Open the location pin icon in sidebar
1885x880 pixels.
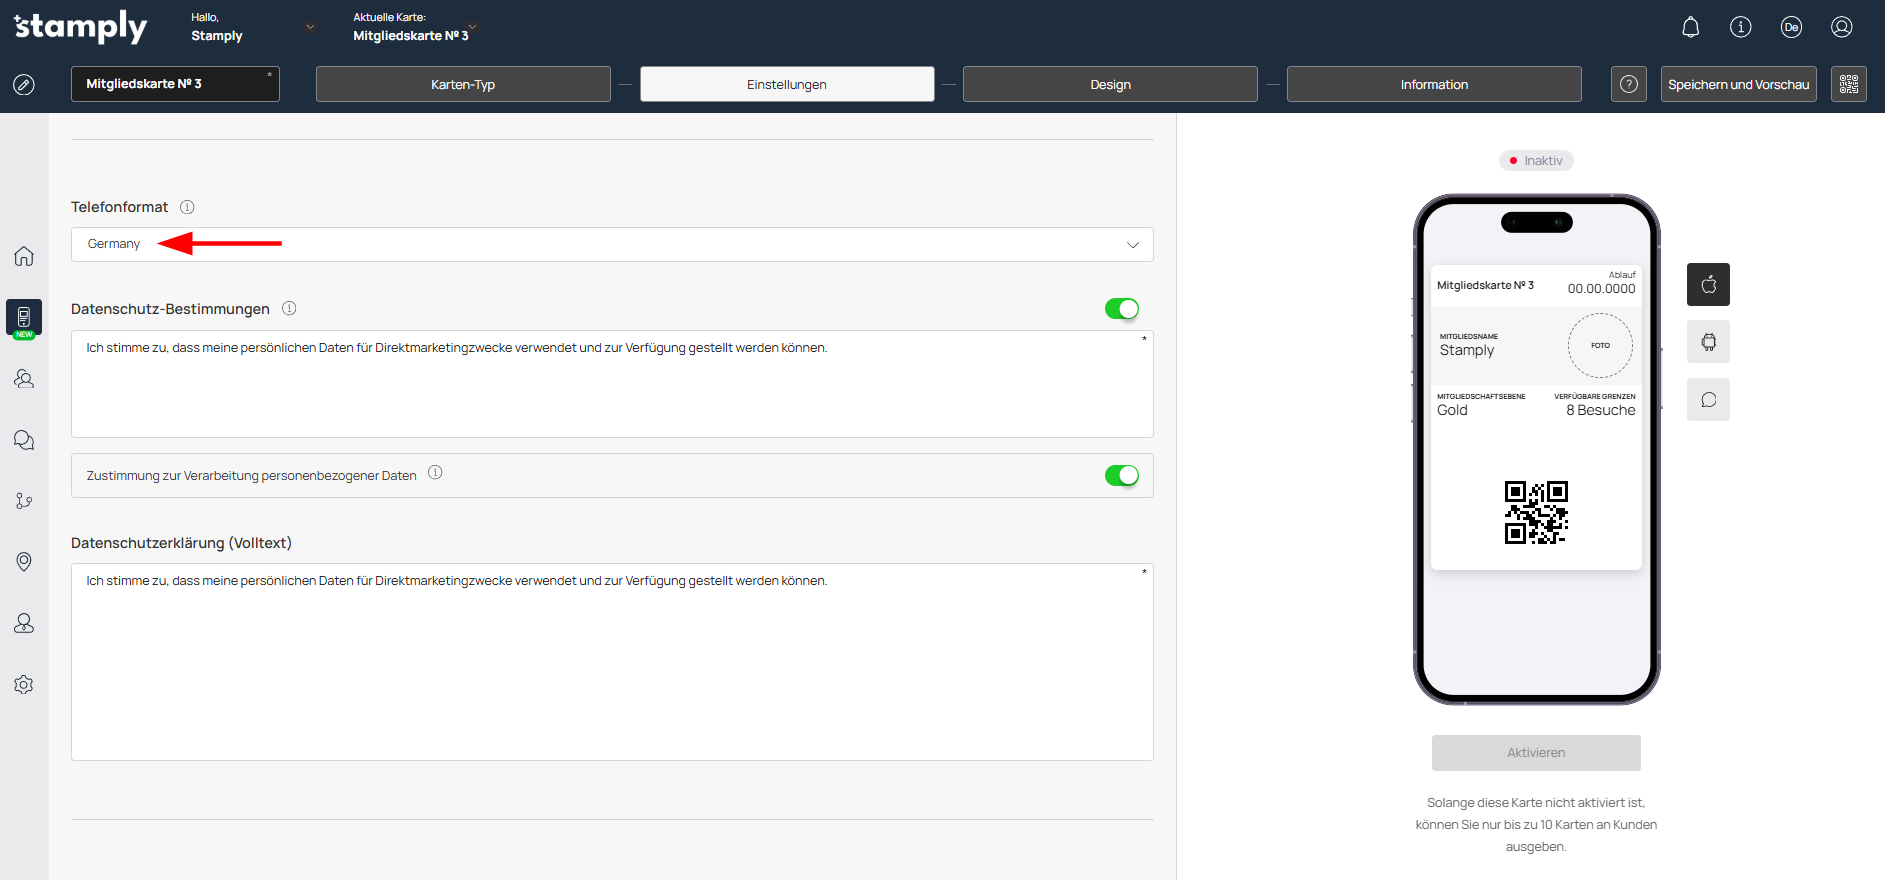(24, 562)
